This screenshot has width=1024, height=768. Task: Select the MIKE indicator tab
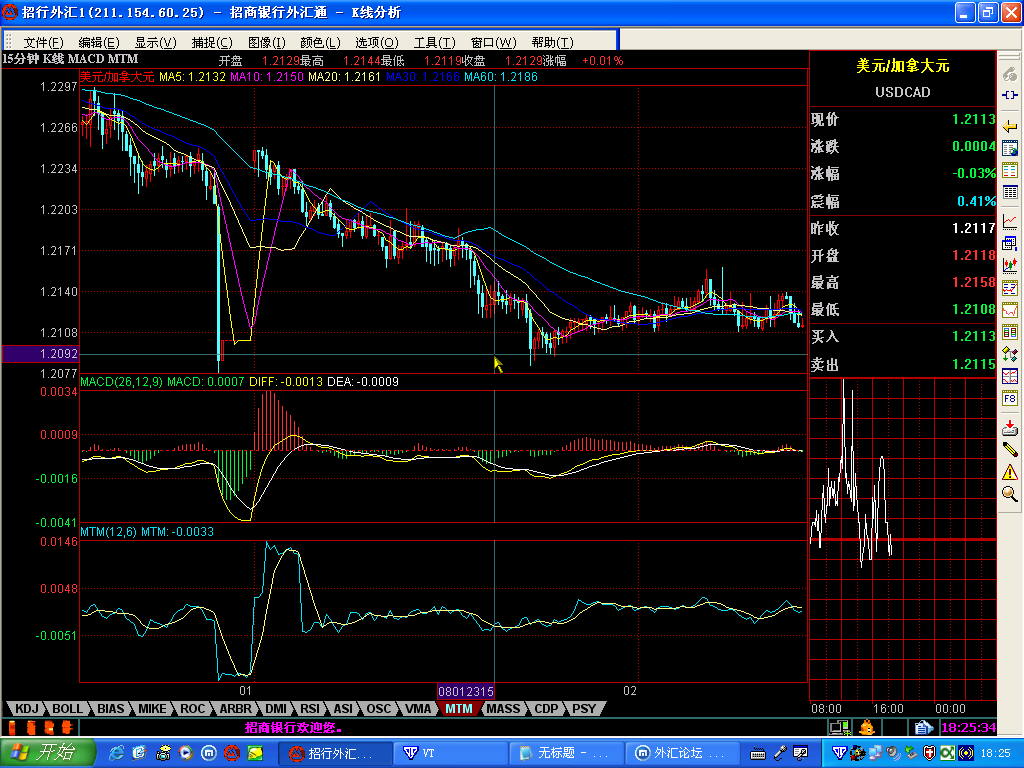(152, 709)
